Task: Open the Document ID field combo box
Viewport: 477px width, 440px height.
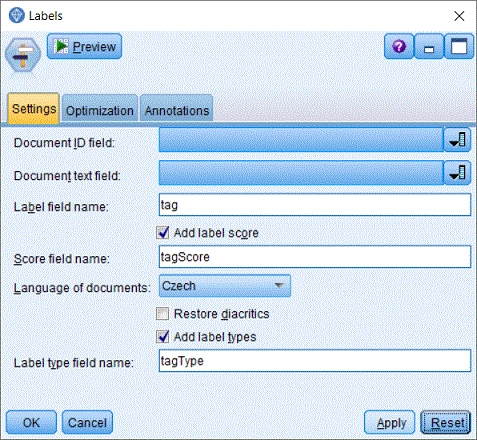Action: point(301,140)
